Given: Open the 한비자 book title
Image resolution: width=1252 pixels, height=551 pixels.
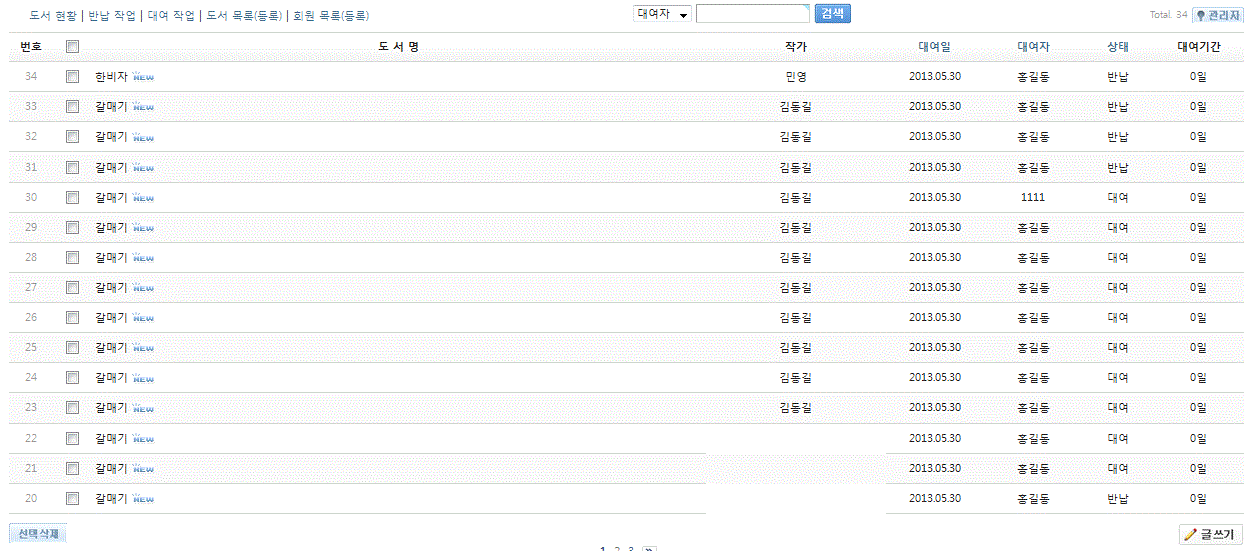Looking at the screenshot, I should pos(111,77).
